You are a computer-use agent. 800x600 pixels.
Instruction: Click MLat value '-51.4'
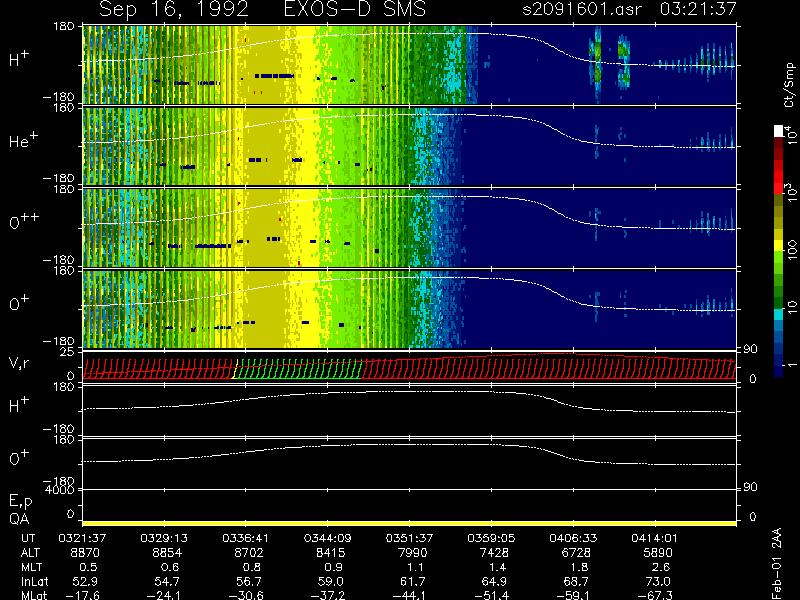click(491, 595)
